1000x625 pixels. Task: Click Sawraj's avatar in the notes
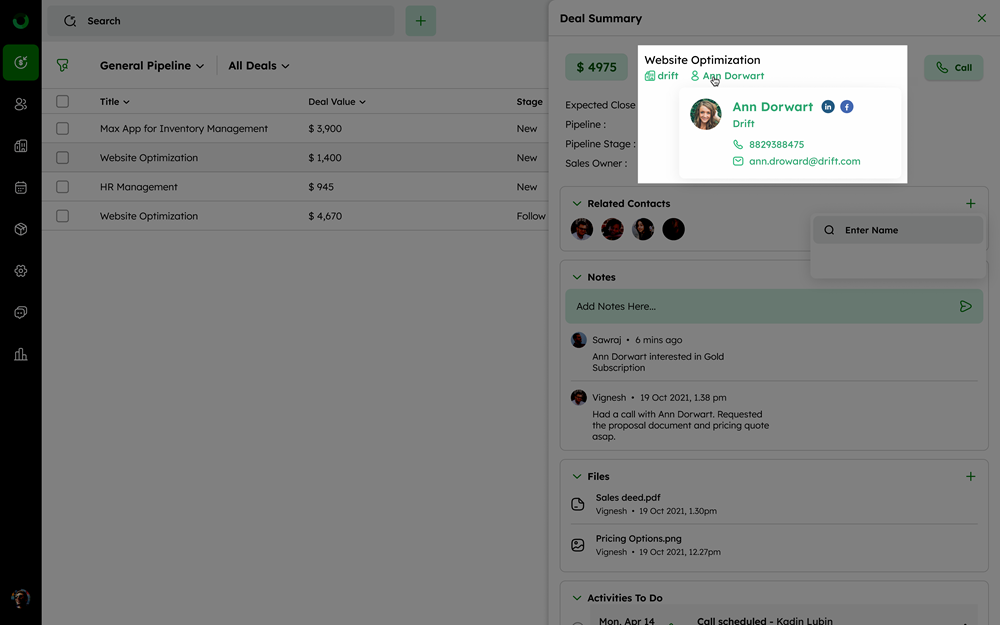[x=578, y=340]
